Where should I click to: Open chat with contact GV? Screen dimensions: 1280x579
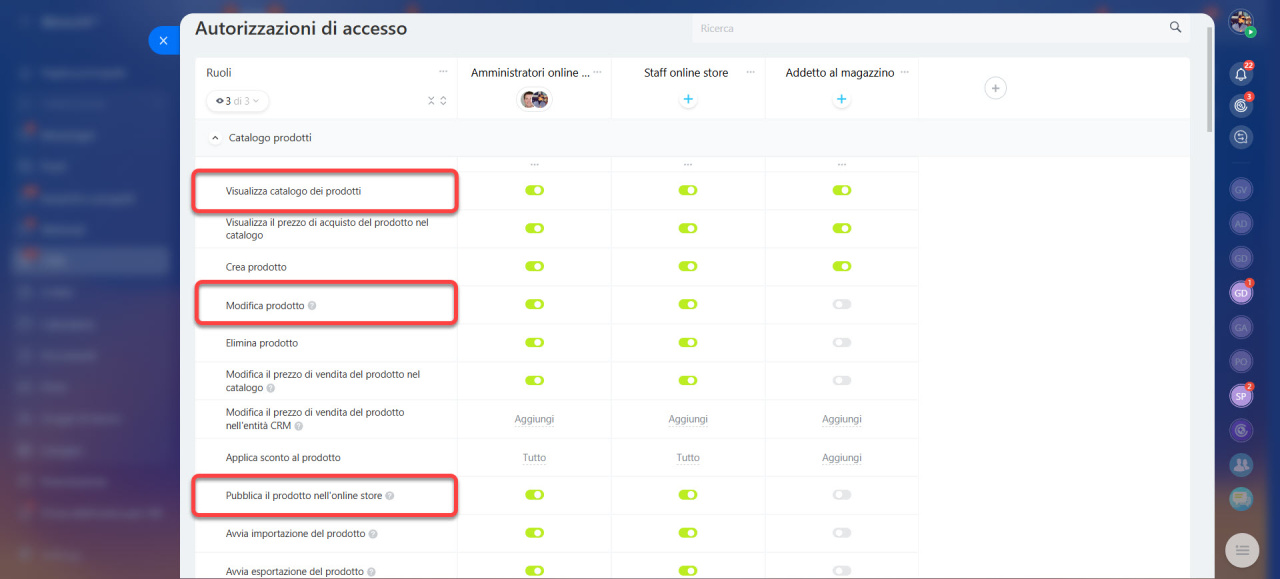(x=1241, y=189)
